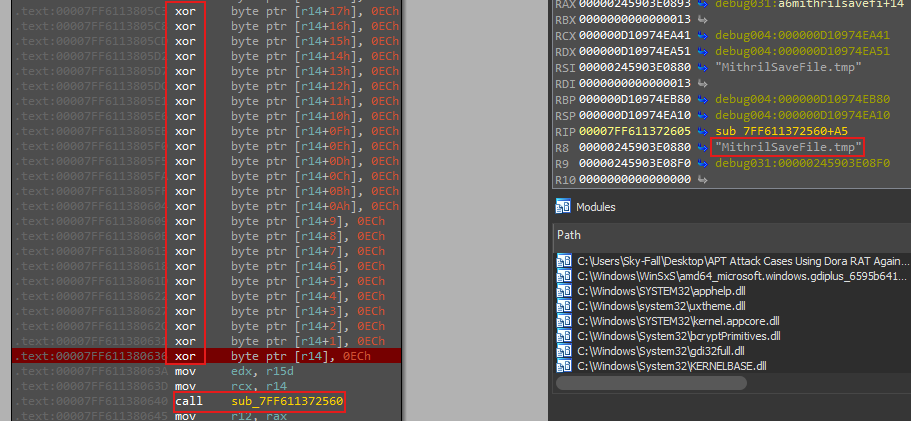
Task: Click the module icon beside KERNELBASE.dll
Action: point(564,366)
